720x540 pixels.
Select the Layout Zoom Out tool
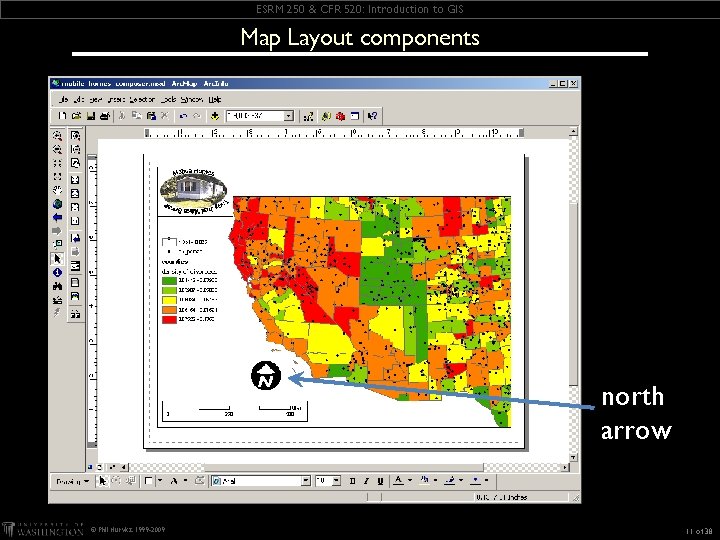[x=75, y=149]
